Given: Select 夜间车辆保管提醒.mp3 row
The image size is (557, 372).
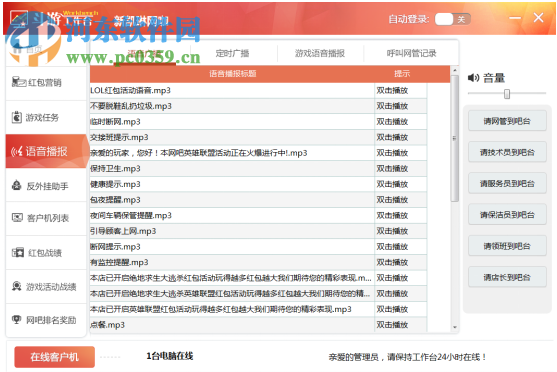Looking at the screenshot, I should (258, 216).
